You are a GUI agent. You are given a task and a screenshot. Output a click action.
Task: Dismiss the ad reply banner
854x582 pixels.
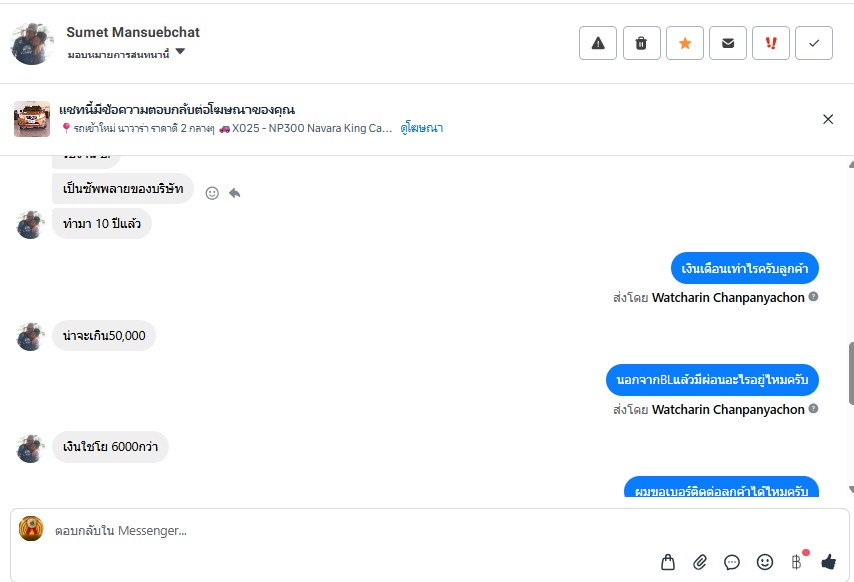pos(828,119)
